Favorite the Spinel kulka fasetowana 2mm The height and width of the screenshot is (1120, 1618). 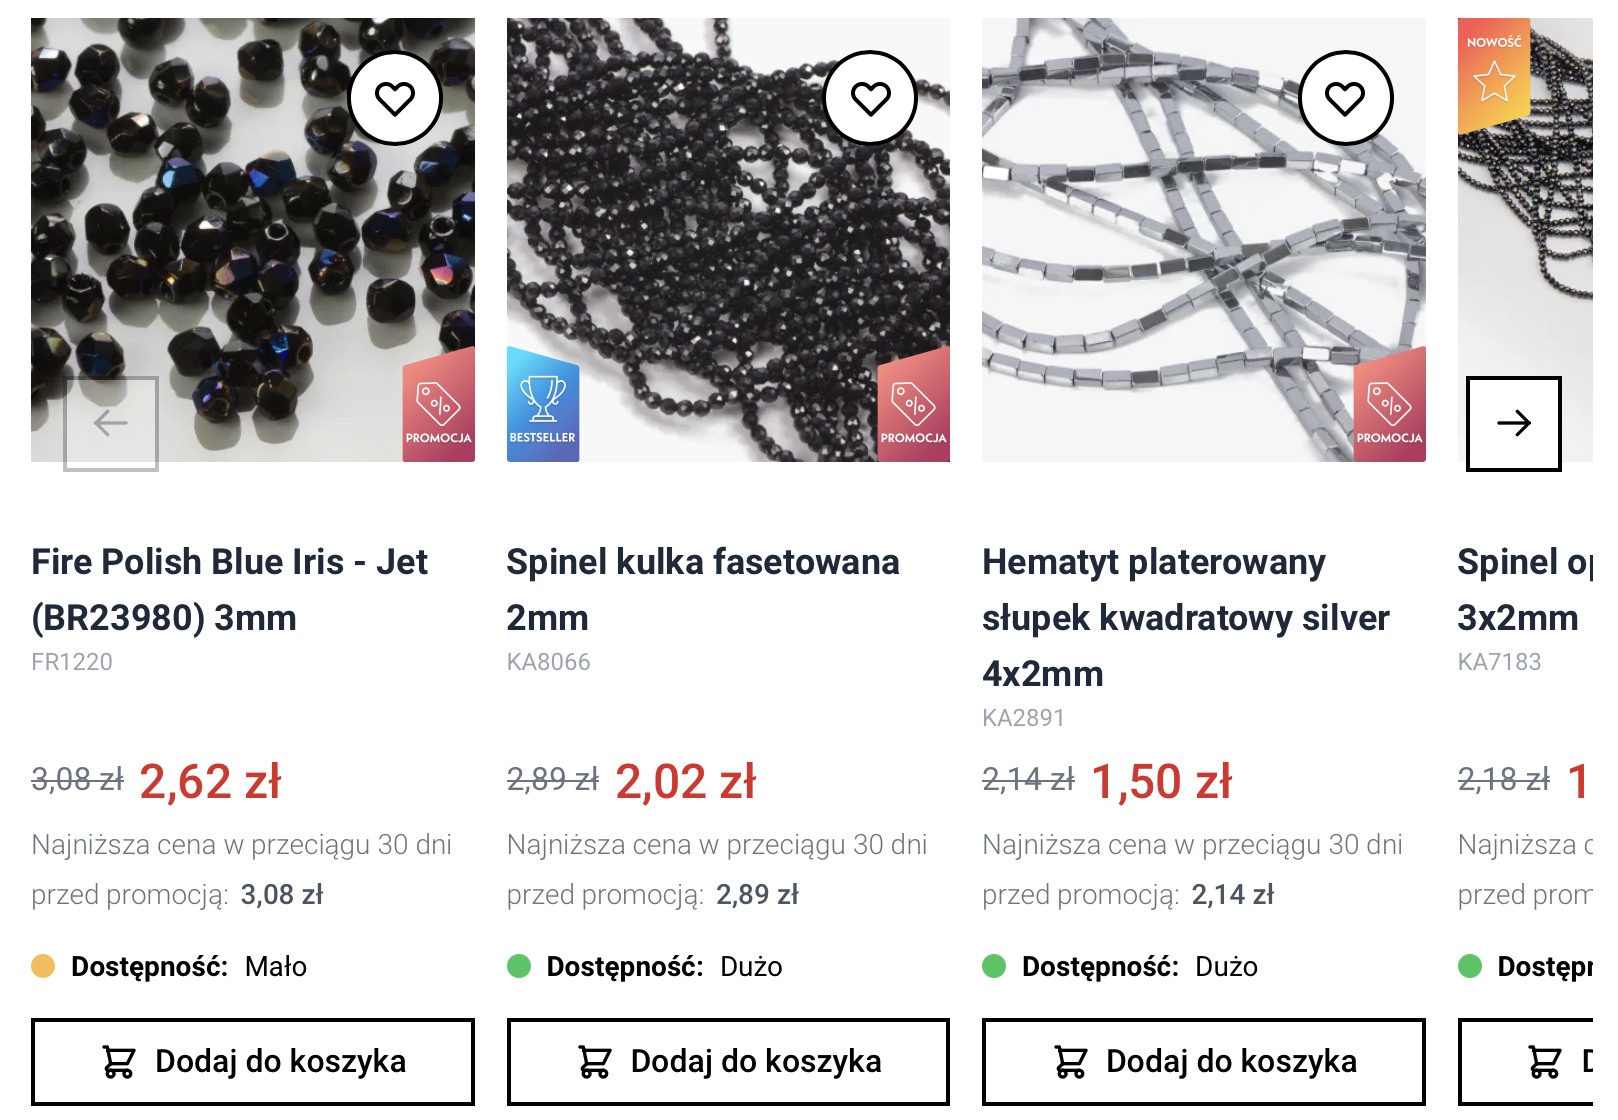click(x=870, y=98)
